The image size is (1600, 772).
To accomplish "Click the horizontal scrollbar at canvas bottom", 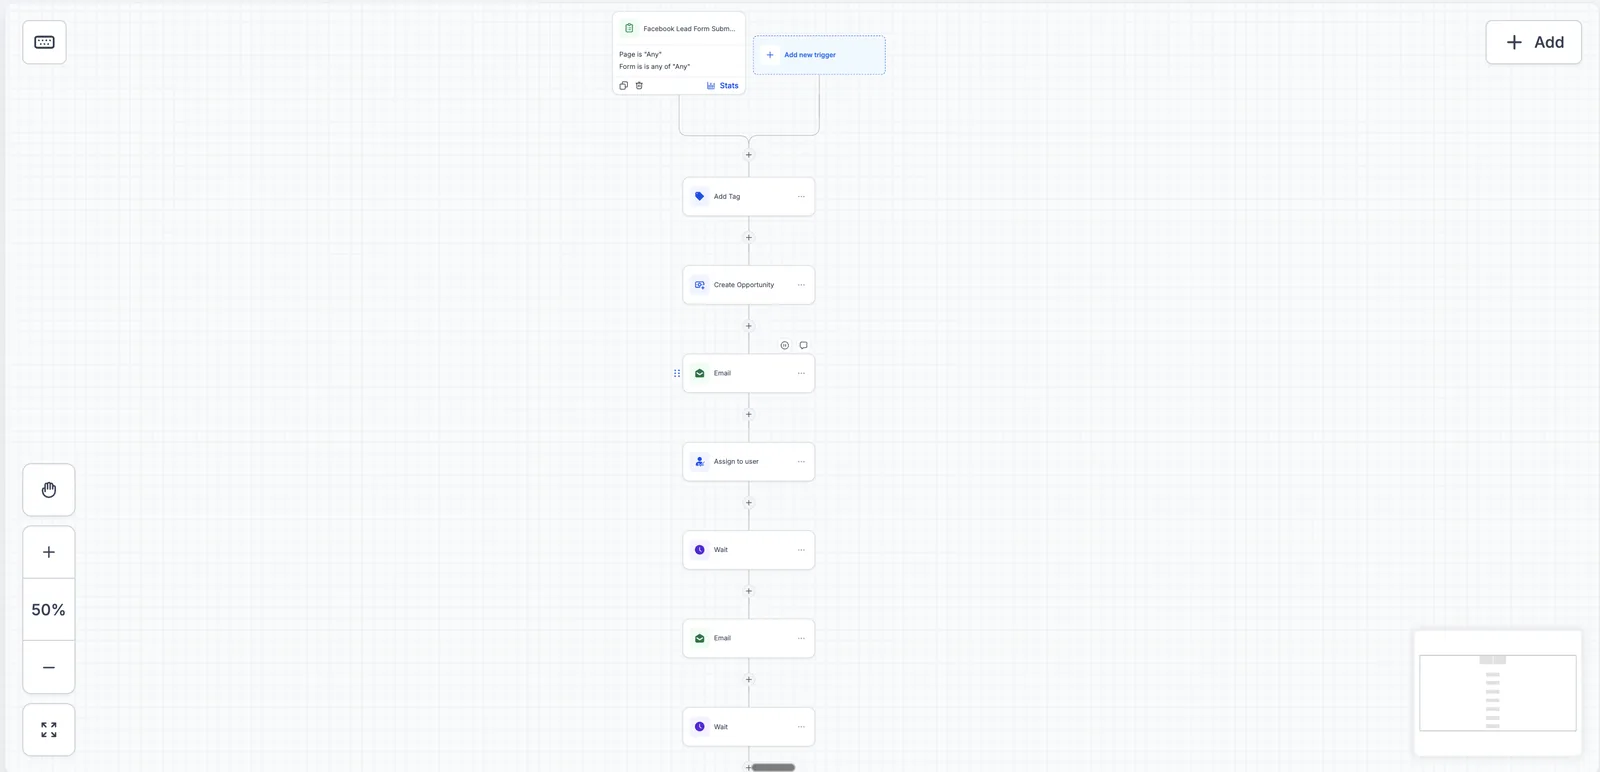I will (x=773, y=768).
